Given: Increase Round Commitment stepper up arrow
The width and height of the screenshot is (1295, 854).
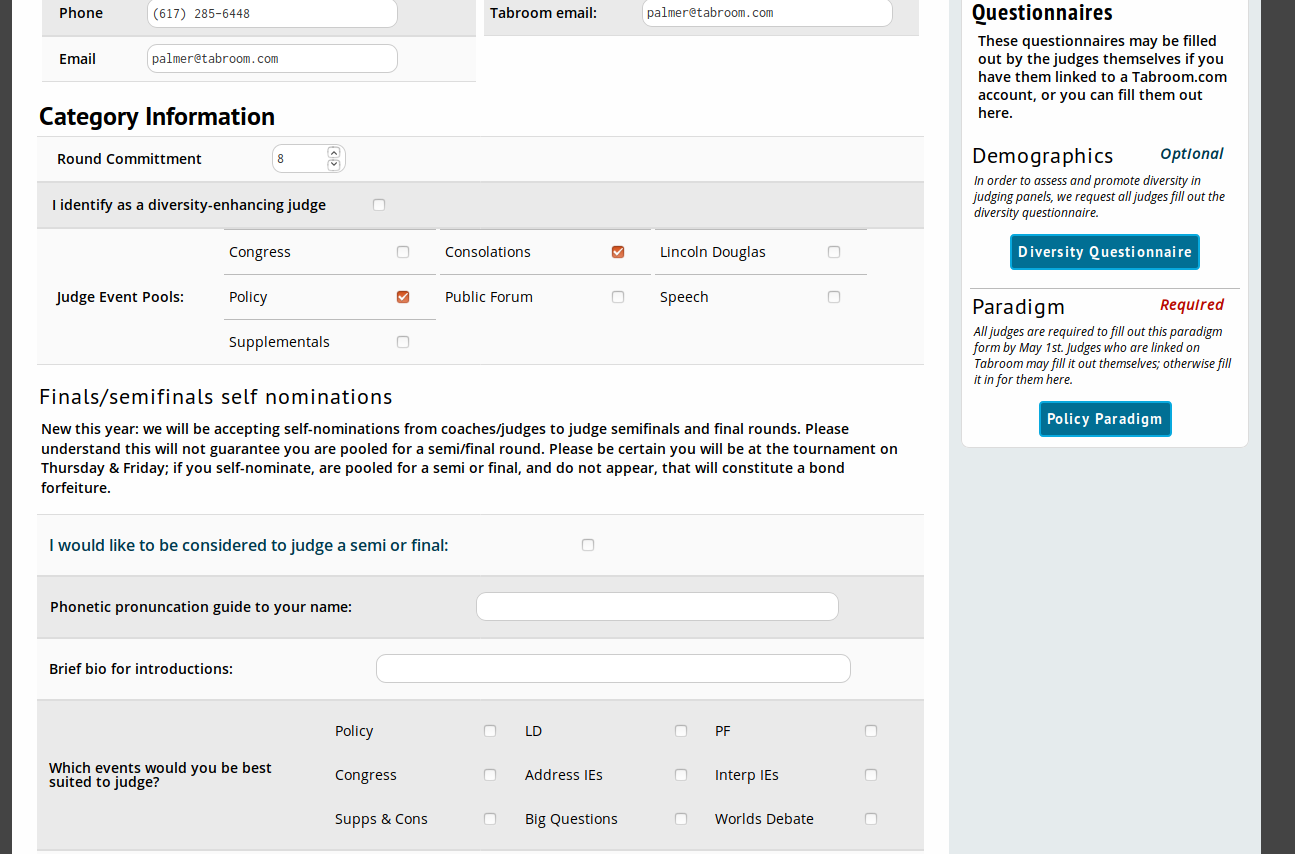Looking at the screenshot, I should click(x=334, y=153).
